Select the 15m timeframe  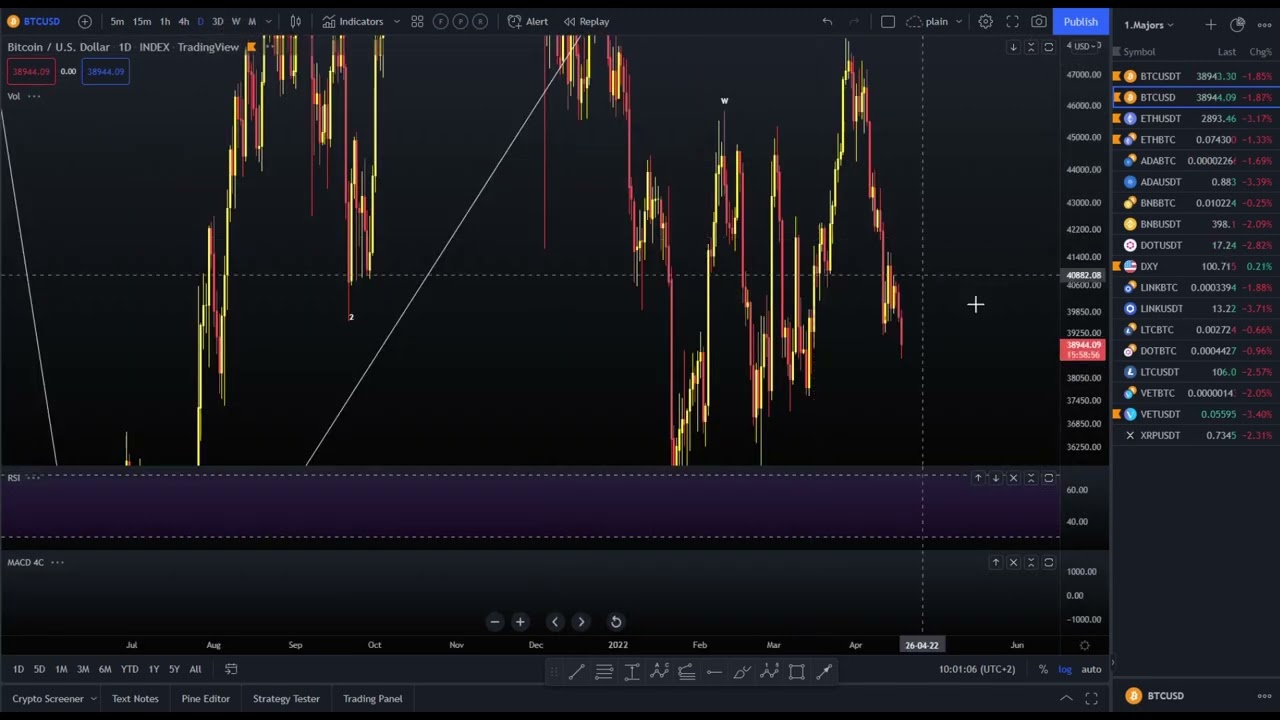(142, 21)
